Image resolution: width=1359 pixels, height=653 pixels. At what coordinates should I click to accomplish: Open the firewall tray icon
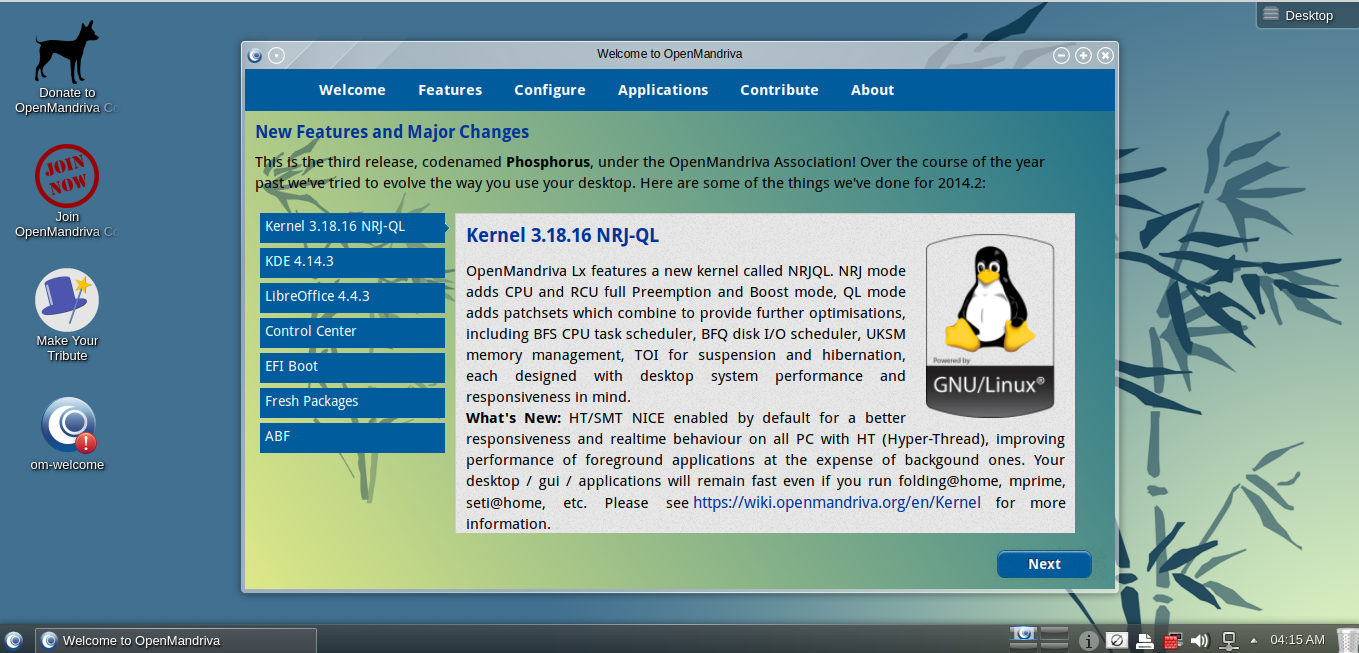pos(1173,640)
